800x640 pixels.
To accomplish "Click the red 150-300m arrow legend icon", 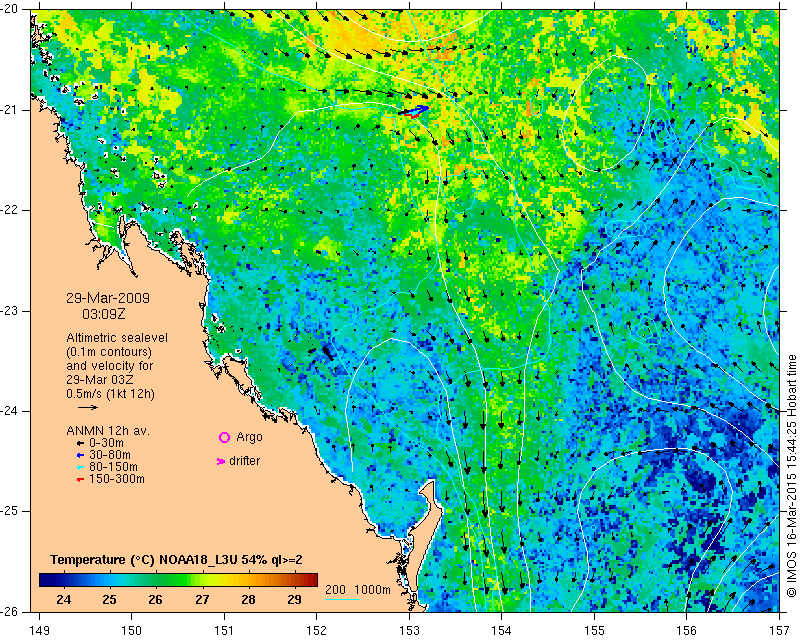I will coord(80,480).
